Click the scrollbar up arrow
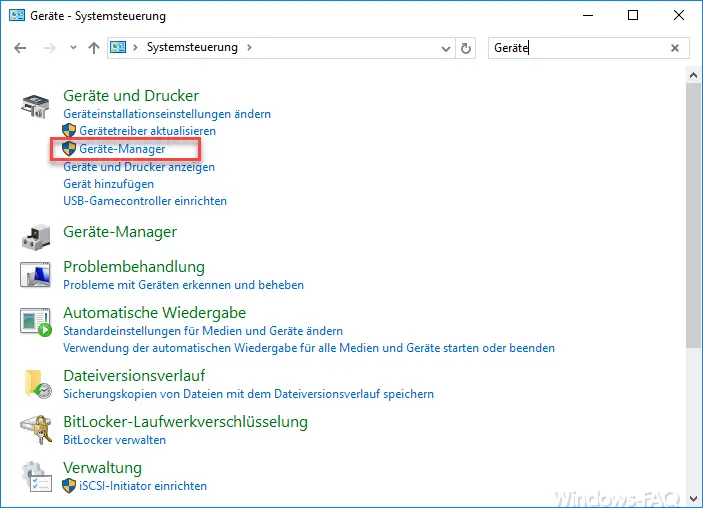Screen dimensions: 703x508 point(693,75)
